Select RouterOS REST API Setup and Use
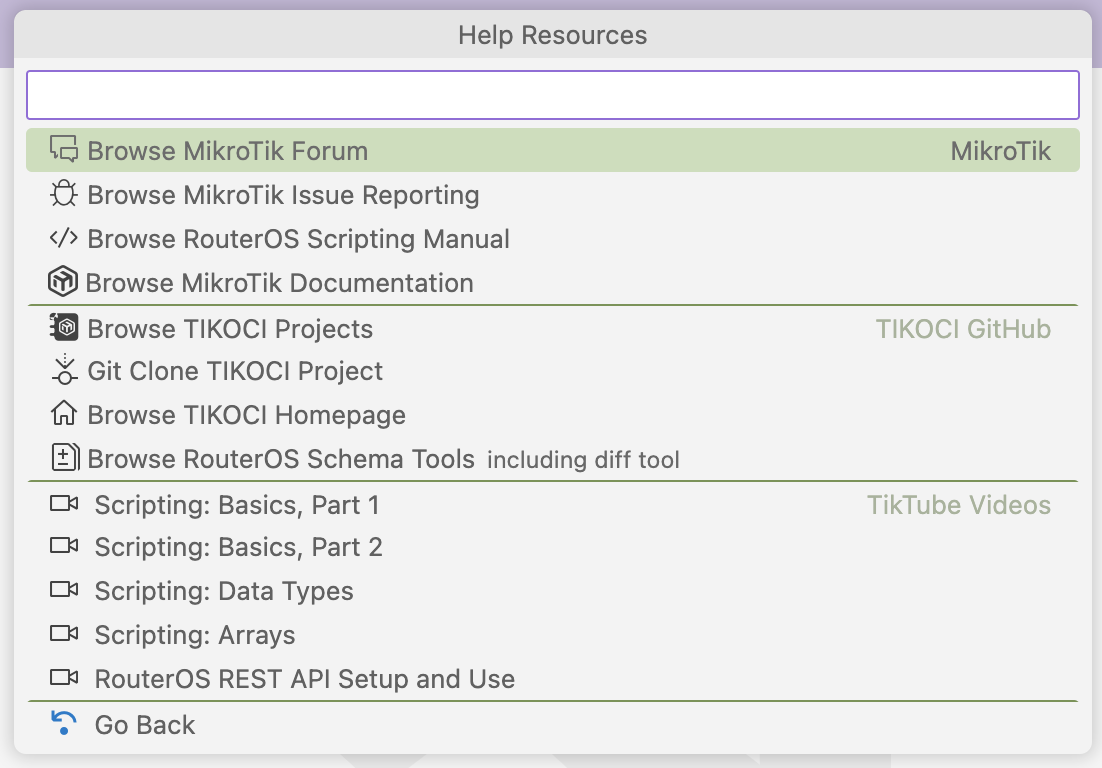 click(x=552, y=679)
